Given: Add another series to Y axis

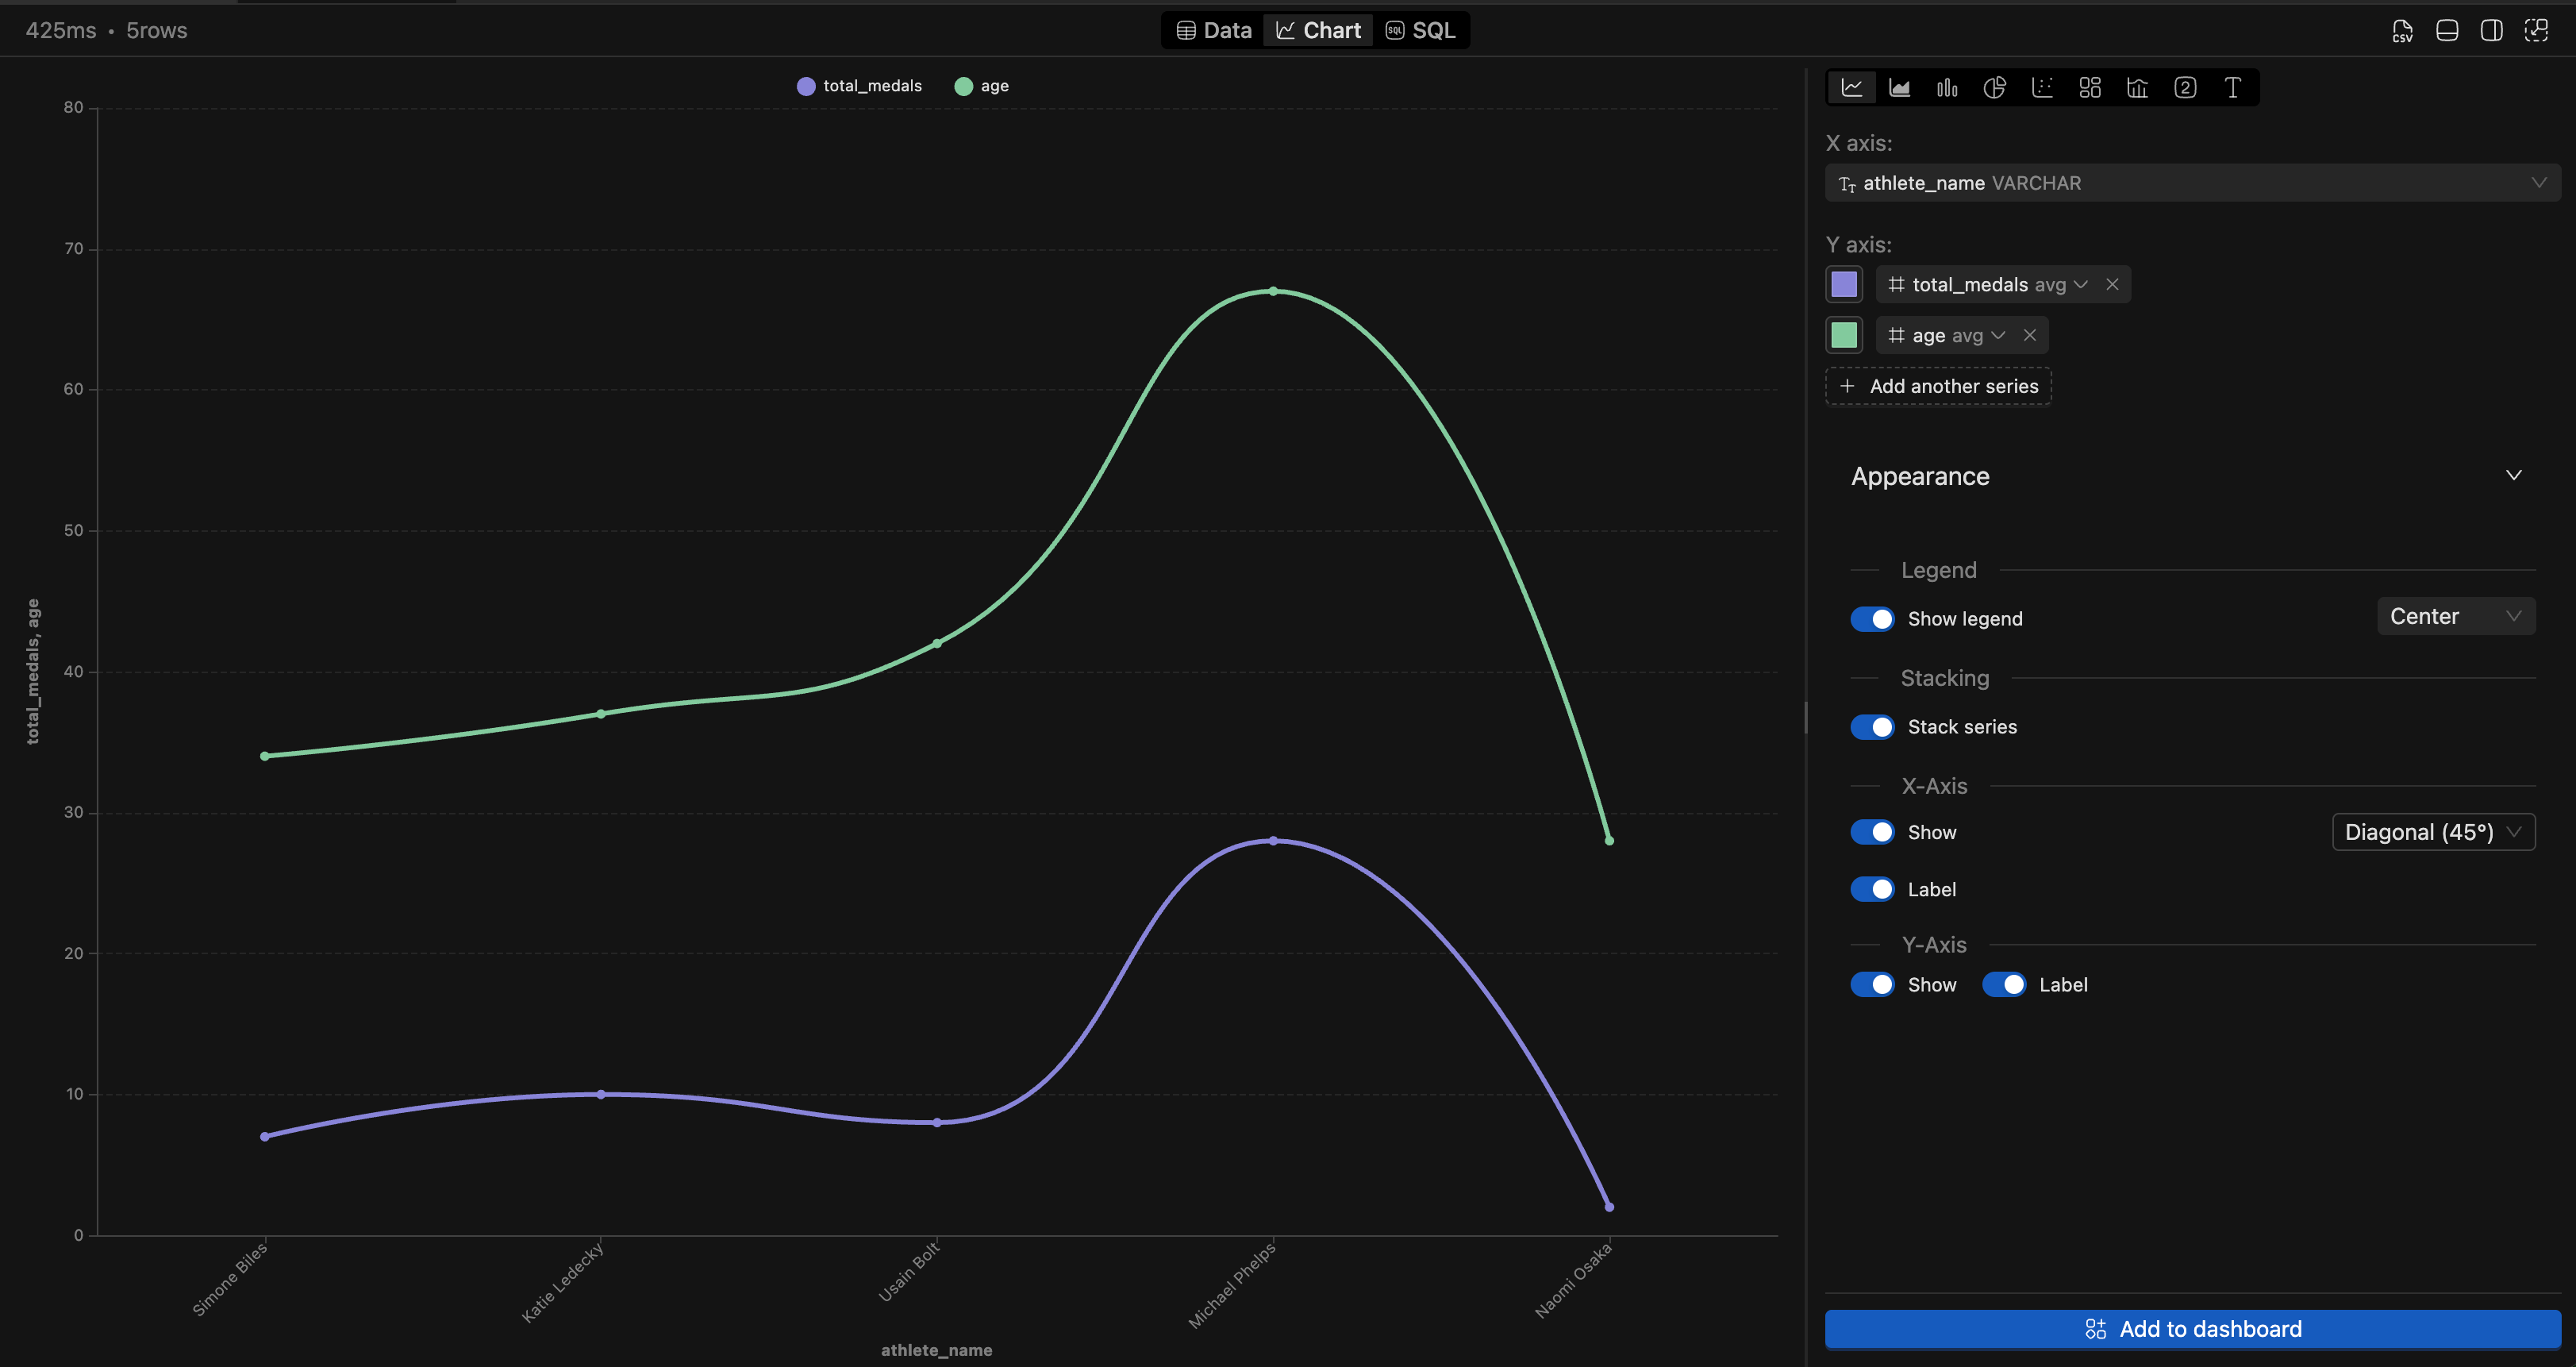Looking at the screenshot, I should tap(1937, 386).
